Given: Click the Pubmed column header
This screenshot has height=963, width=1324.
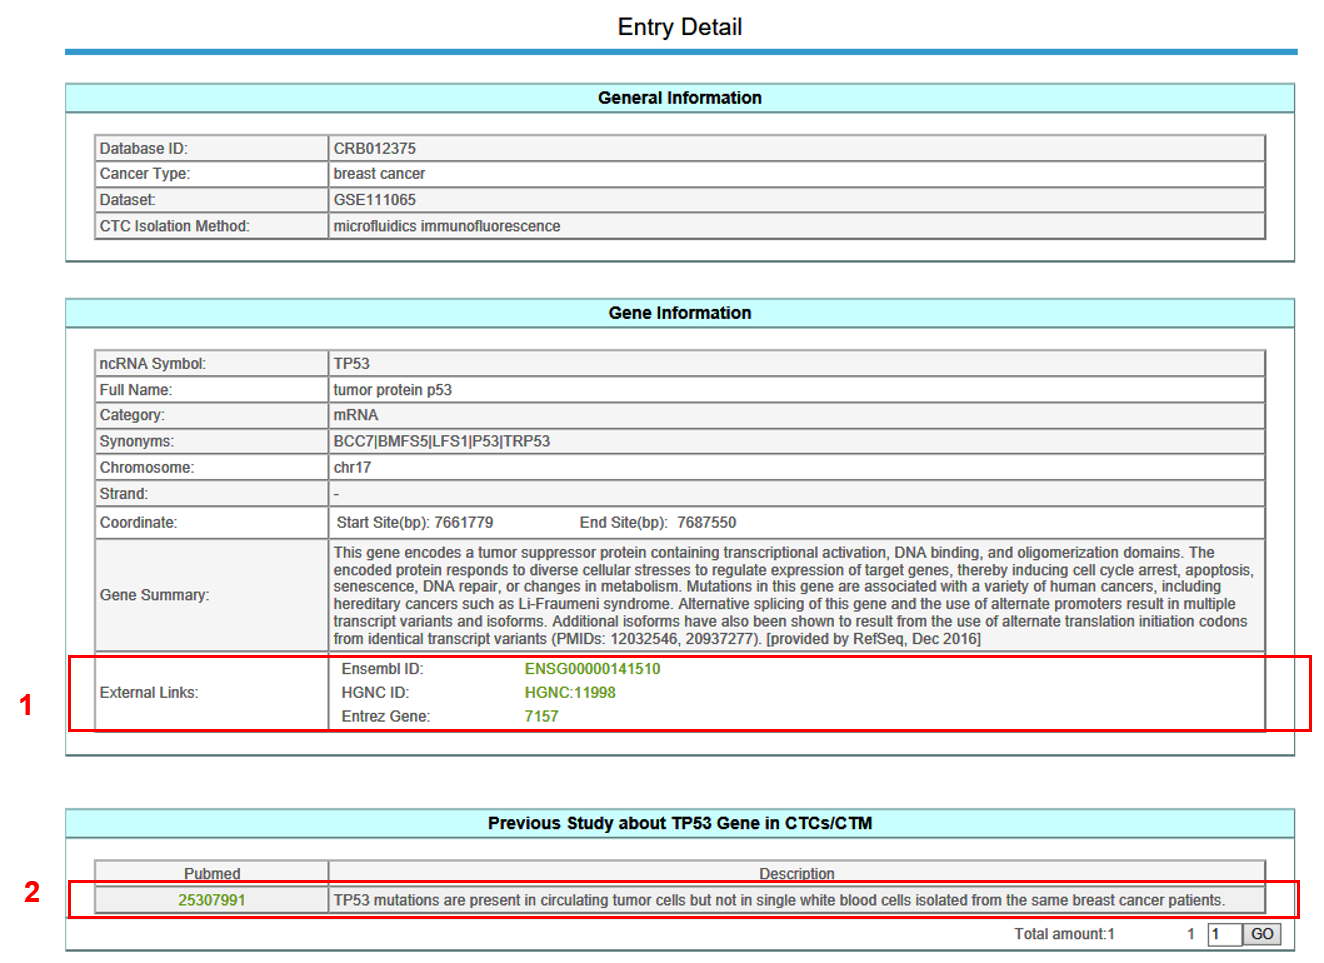Looking at the screenshot, I should [x=212, y=873].
